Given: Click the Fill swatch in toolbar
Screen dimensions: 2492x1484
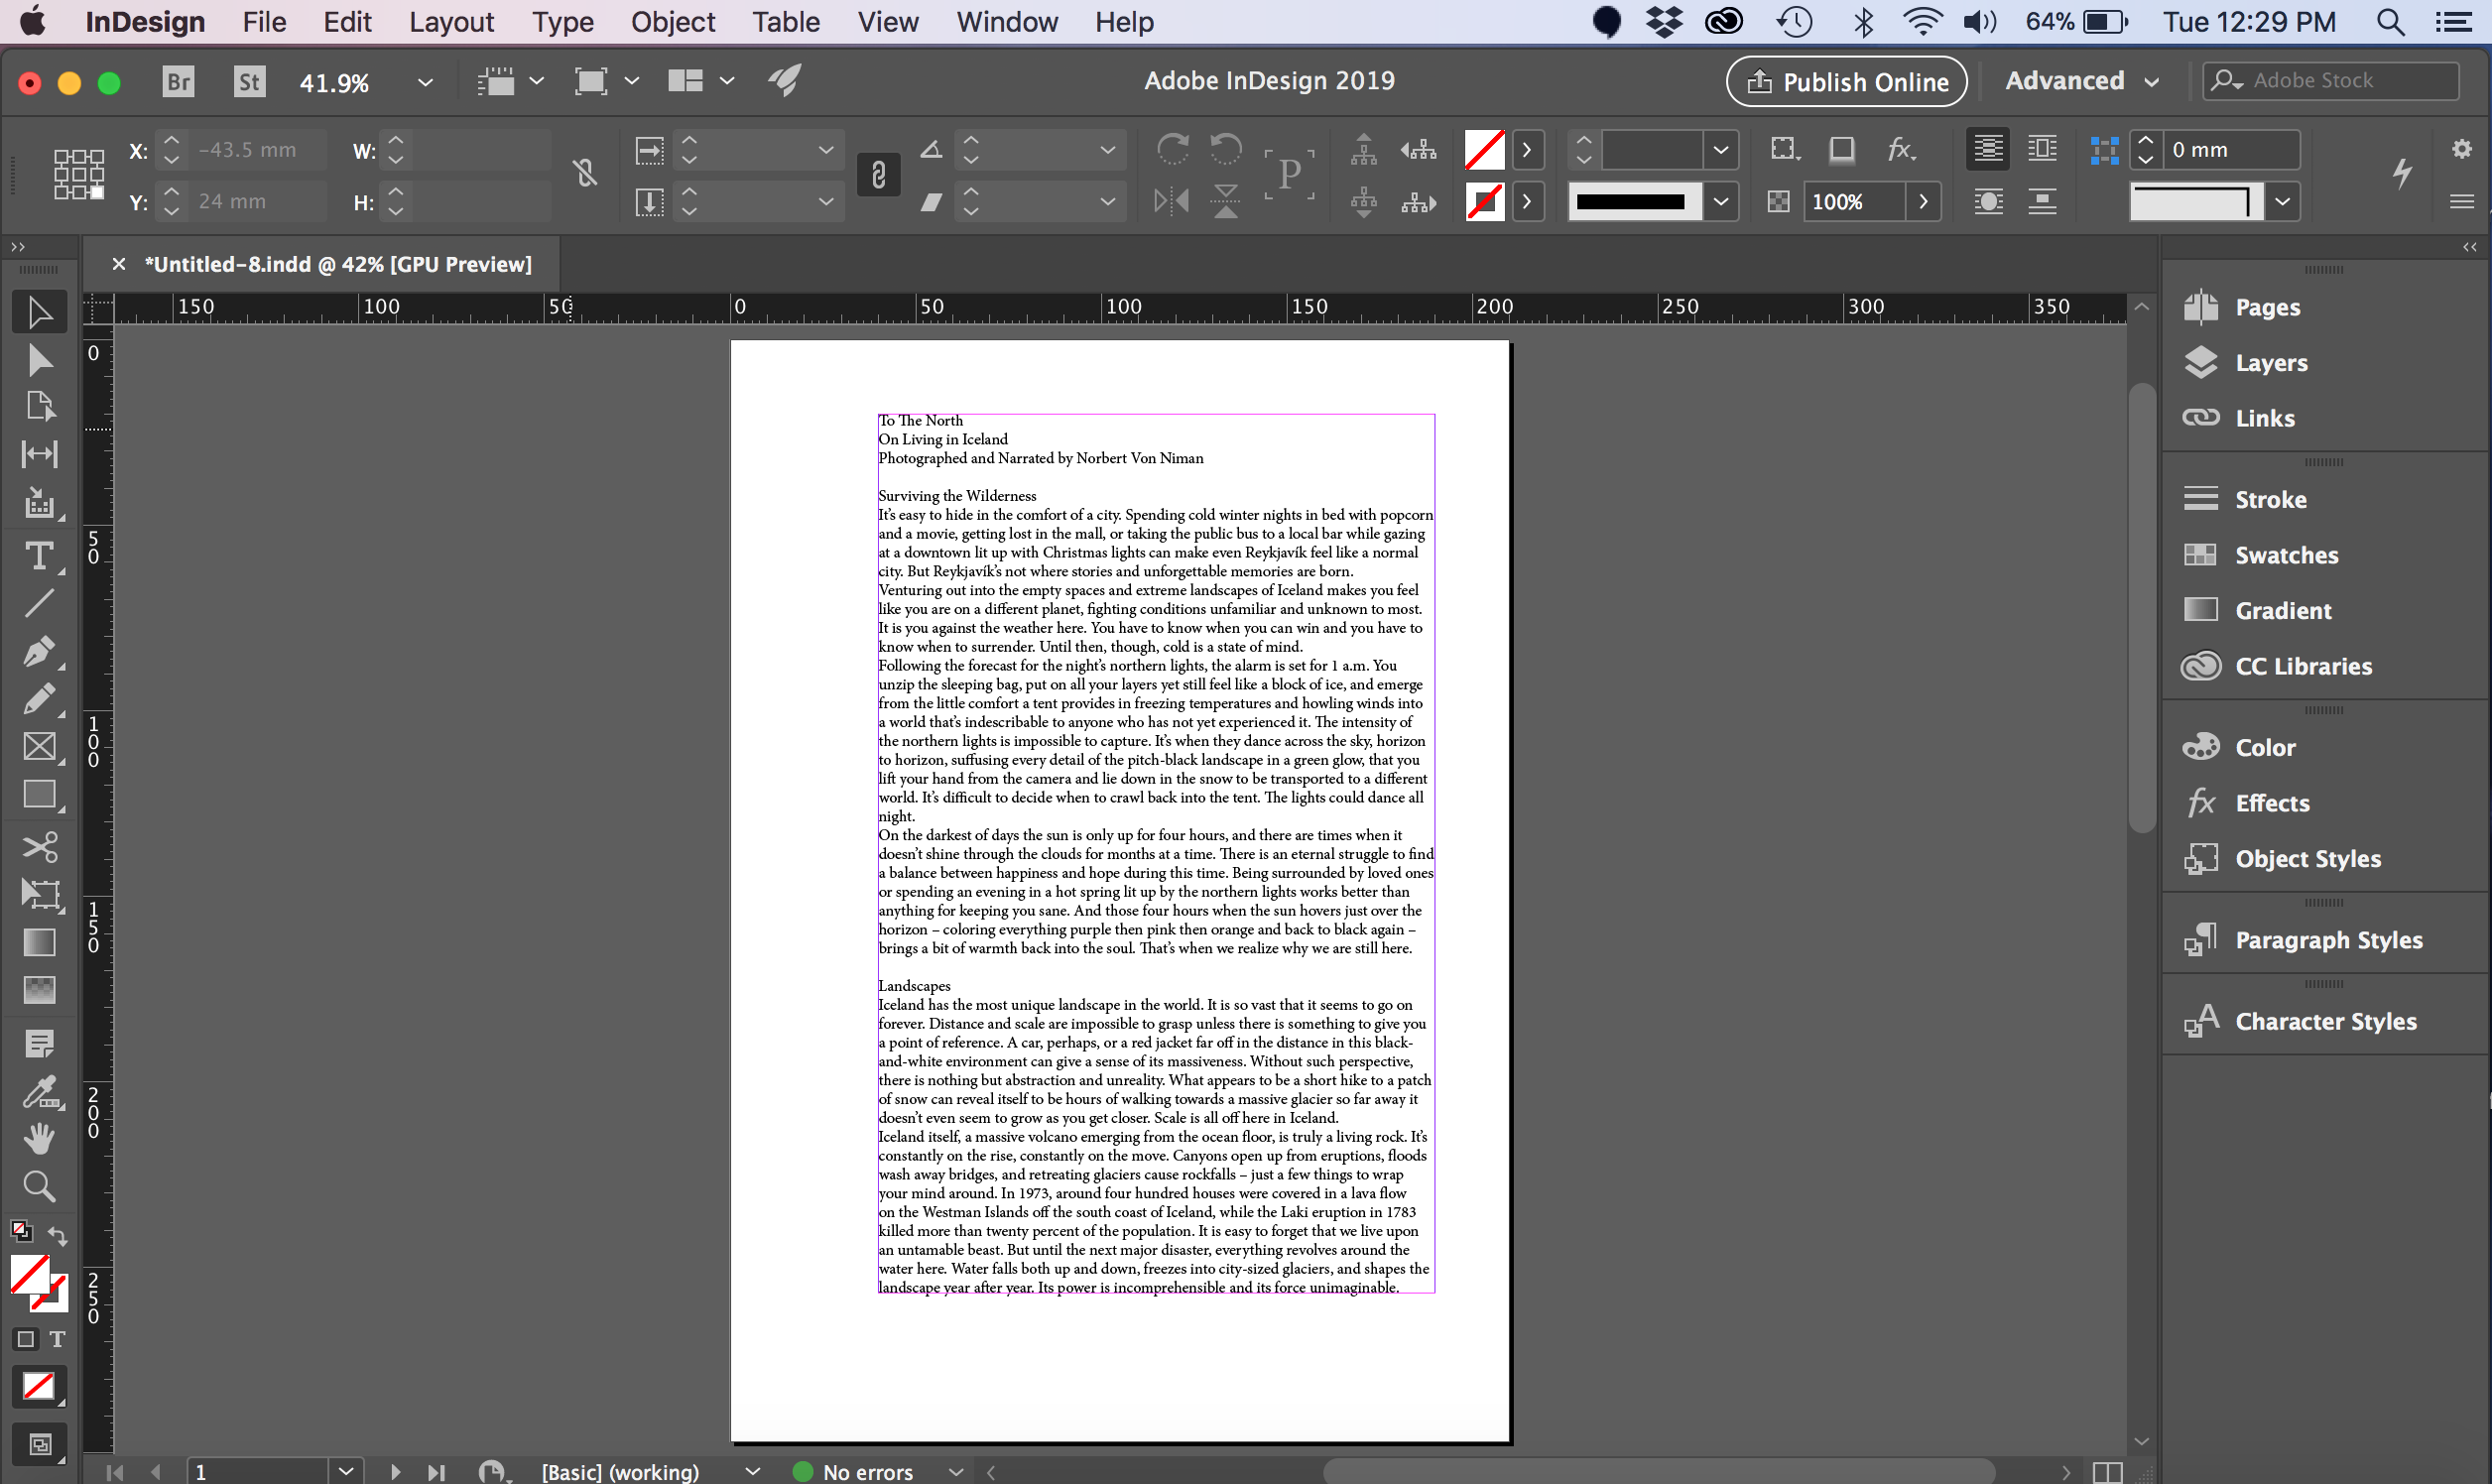Looking at the screenshot, I should tap(30, 1276).
